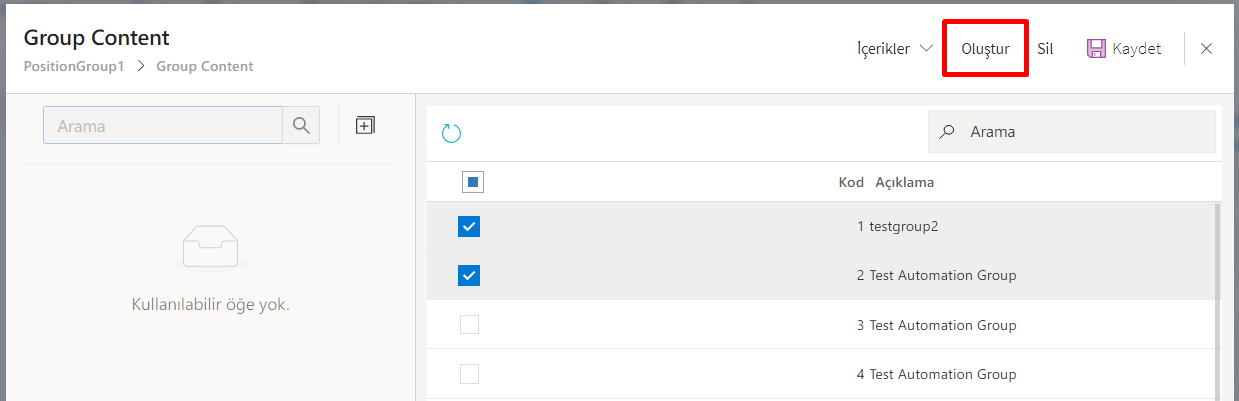1239x401 pixels.
Task: Close the Group Content panel
Action: [1206, 48]
